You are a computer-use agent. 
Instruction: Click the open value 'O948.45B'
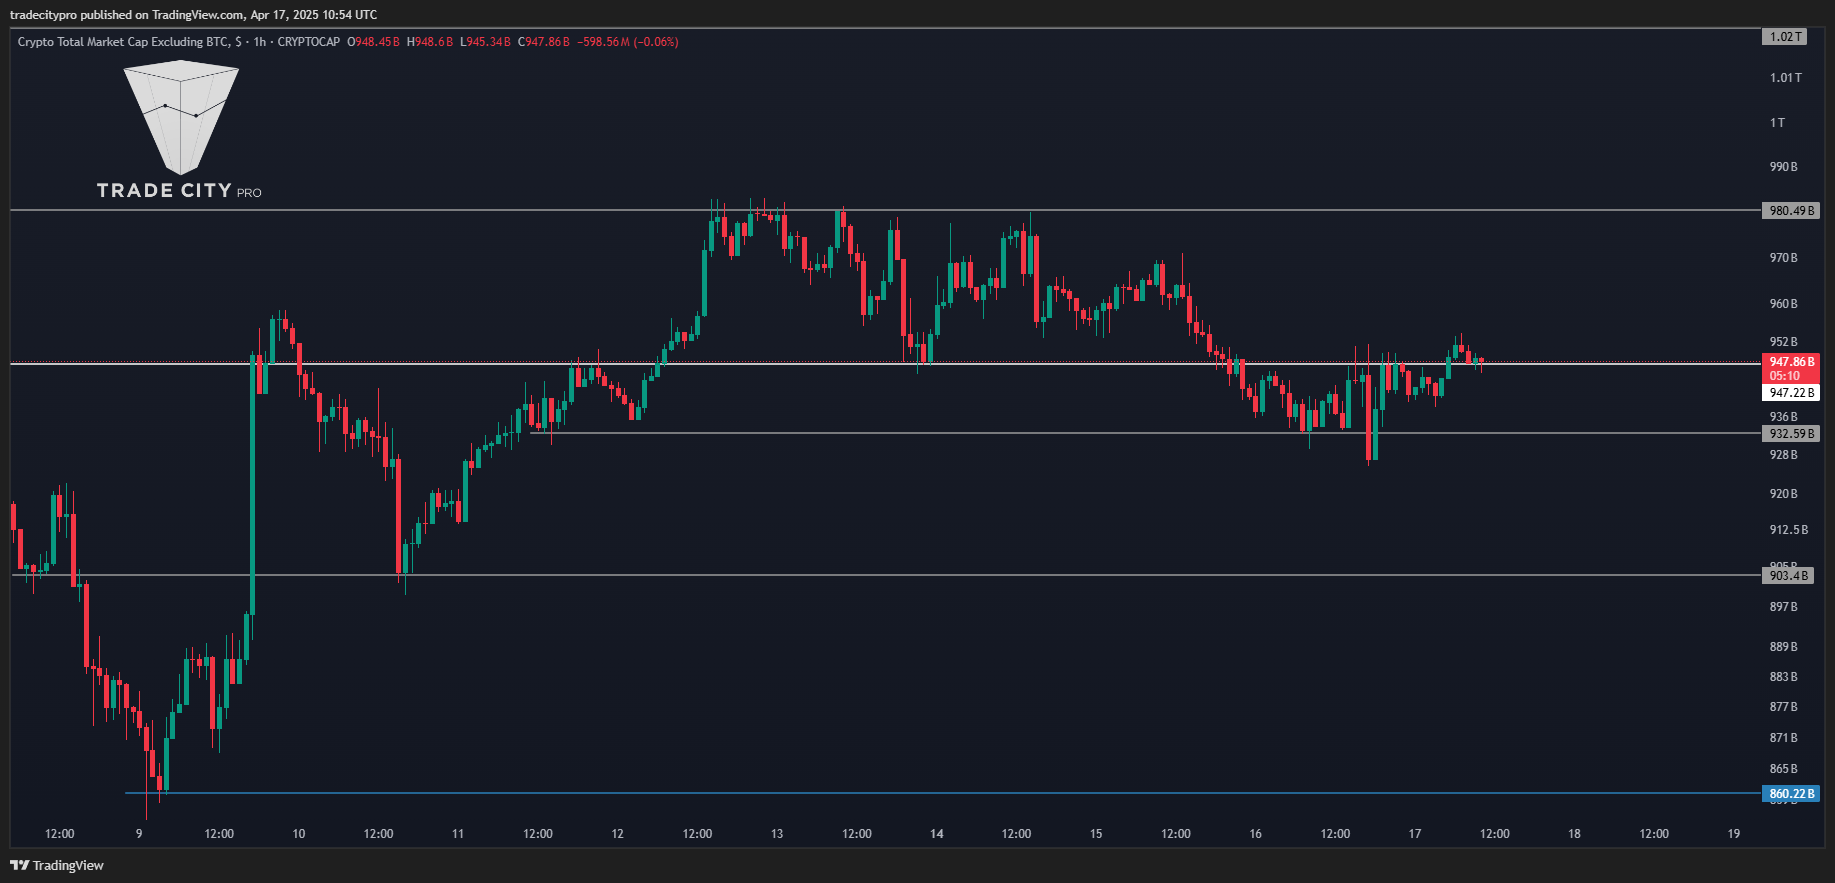click(374, 42)
